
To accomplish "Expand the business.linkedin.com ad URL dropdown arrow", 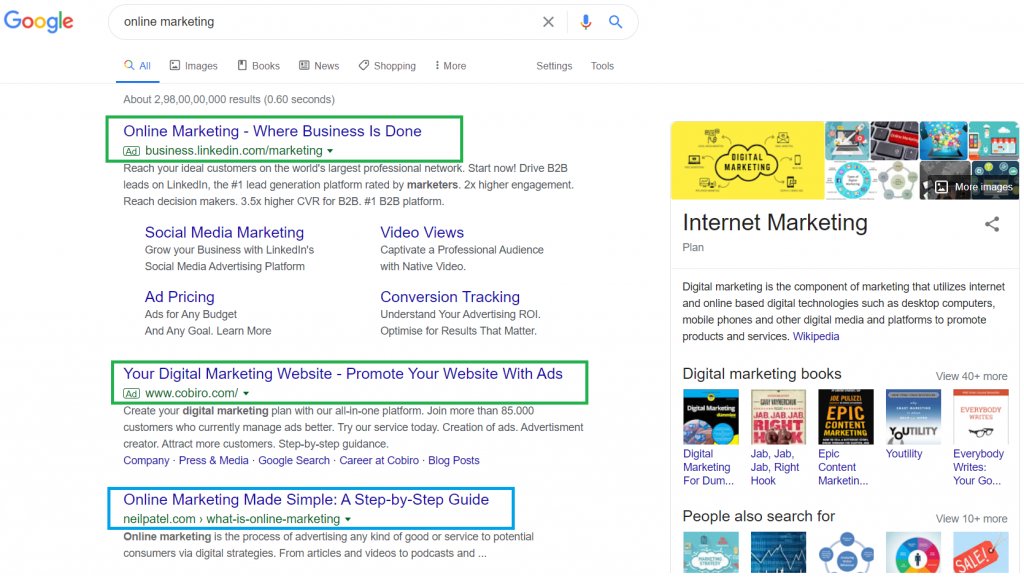I will pos(330,151).
